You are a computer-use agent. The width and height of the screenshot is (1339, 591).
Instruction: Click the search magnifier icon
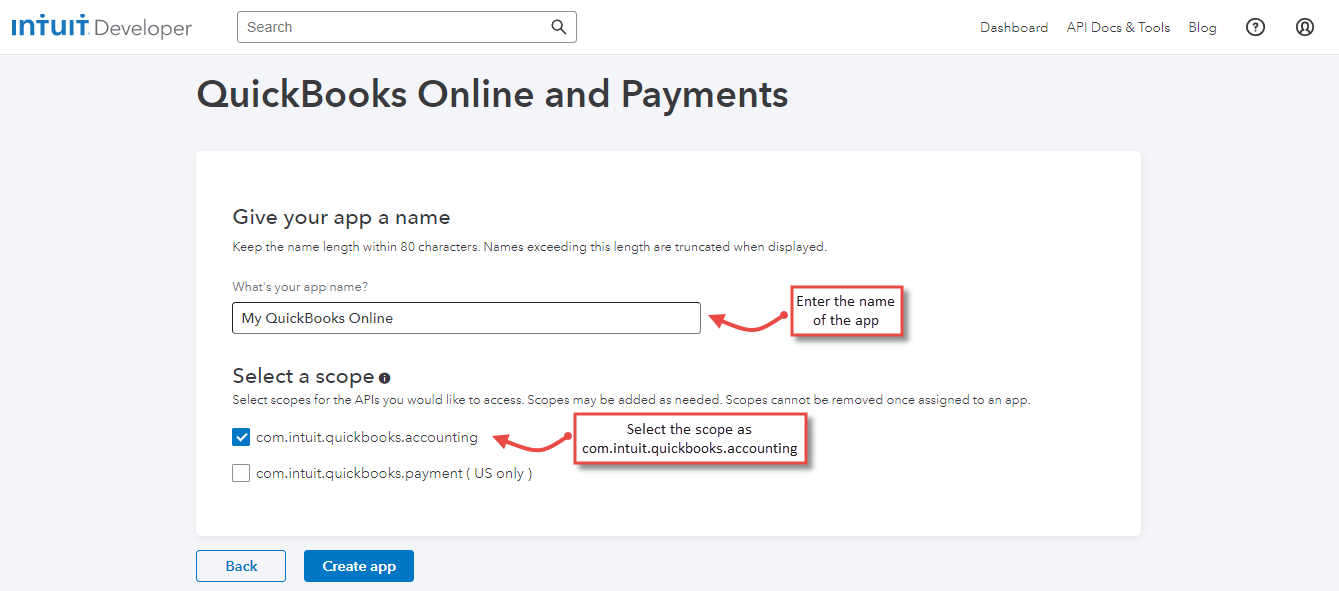pos(559,27)
